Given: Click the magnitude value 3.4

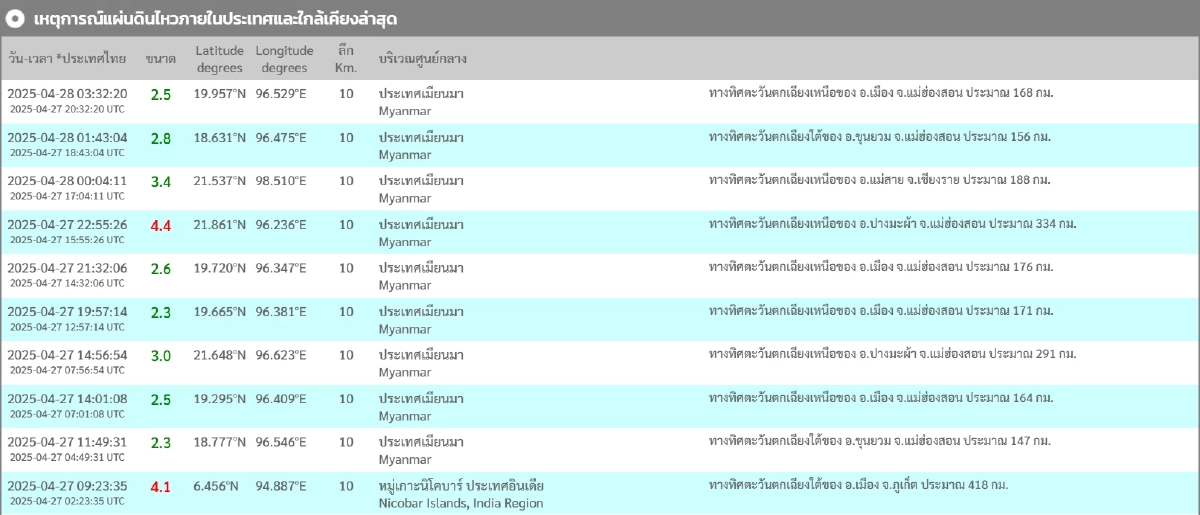Looking at the screenshot, I should (x=161, y=182).
